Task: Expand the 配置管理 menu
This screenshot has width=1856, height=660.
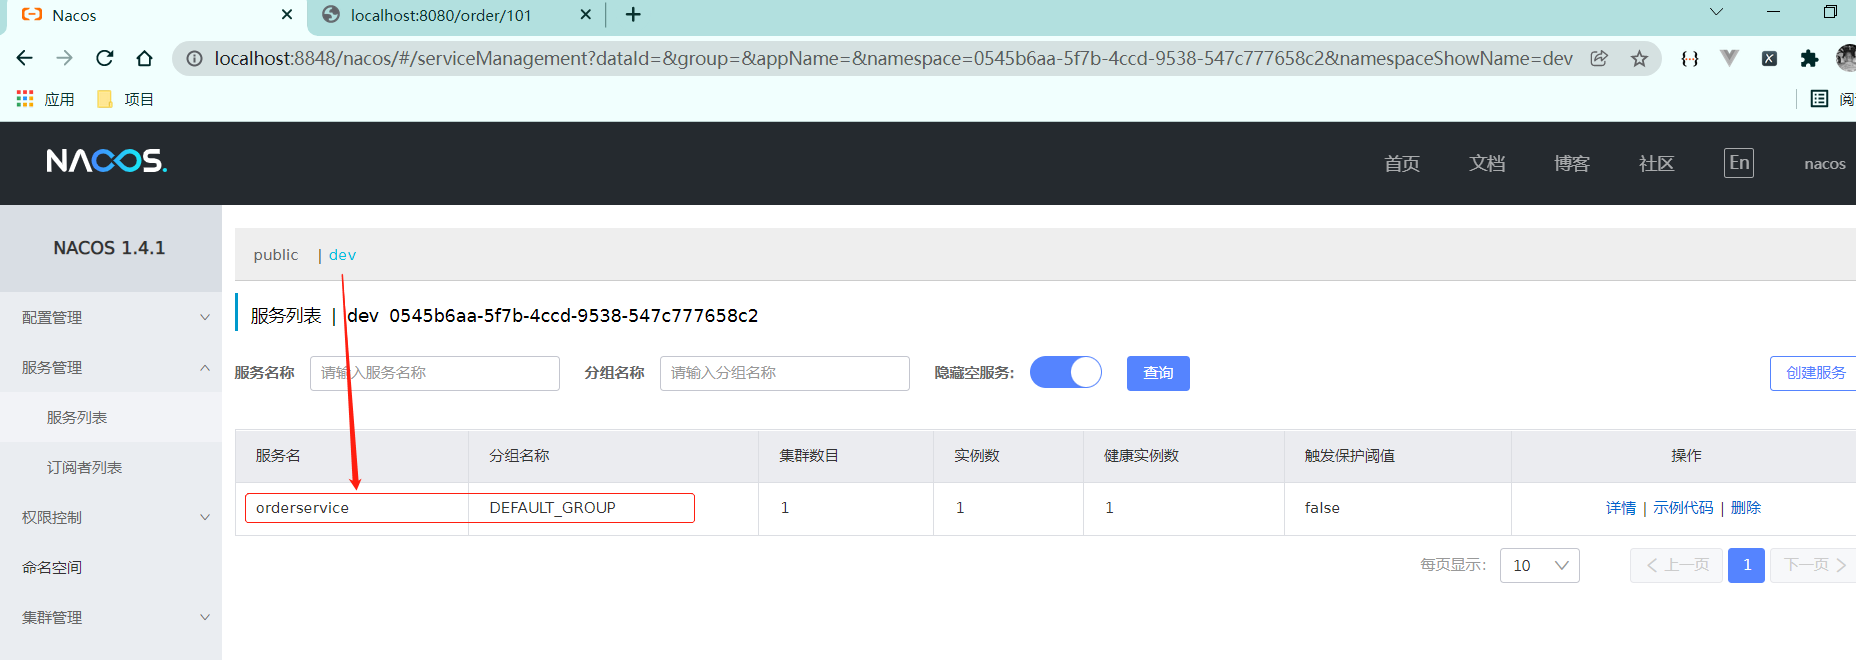Action: tap(111, 317)
